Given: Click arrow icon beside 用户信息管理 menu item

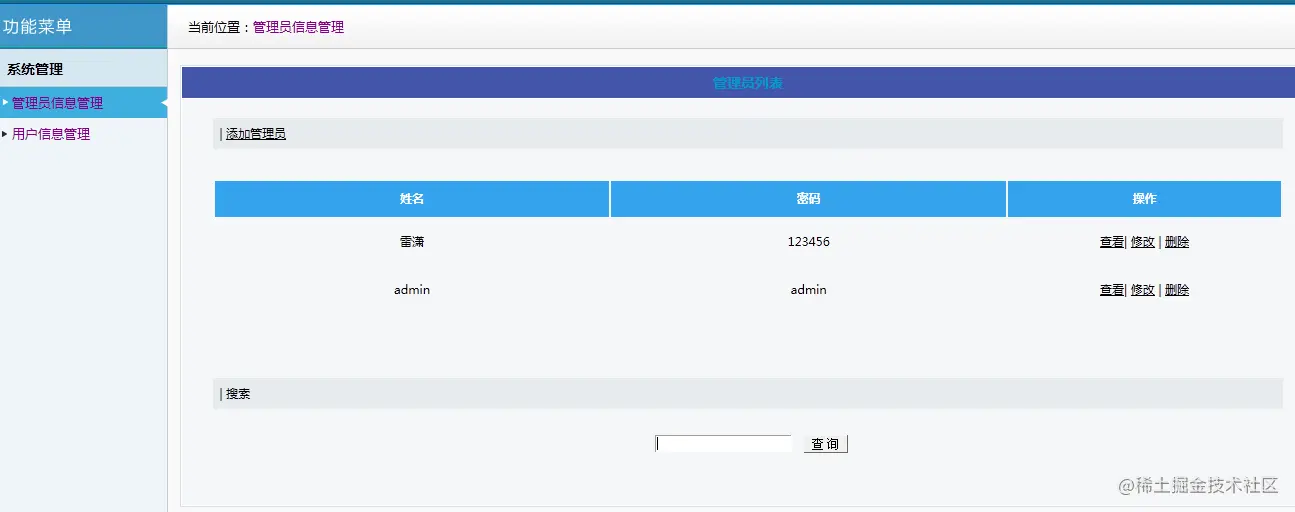Looking at the screenshot, I should coord(5,133).
